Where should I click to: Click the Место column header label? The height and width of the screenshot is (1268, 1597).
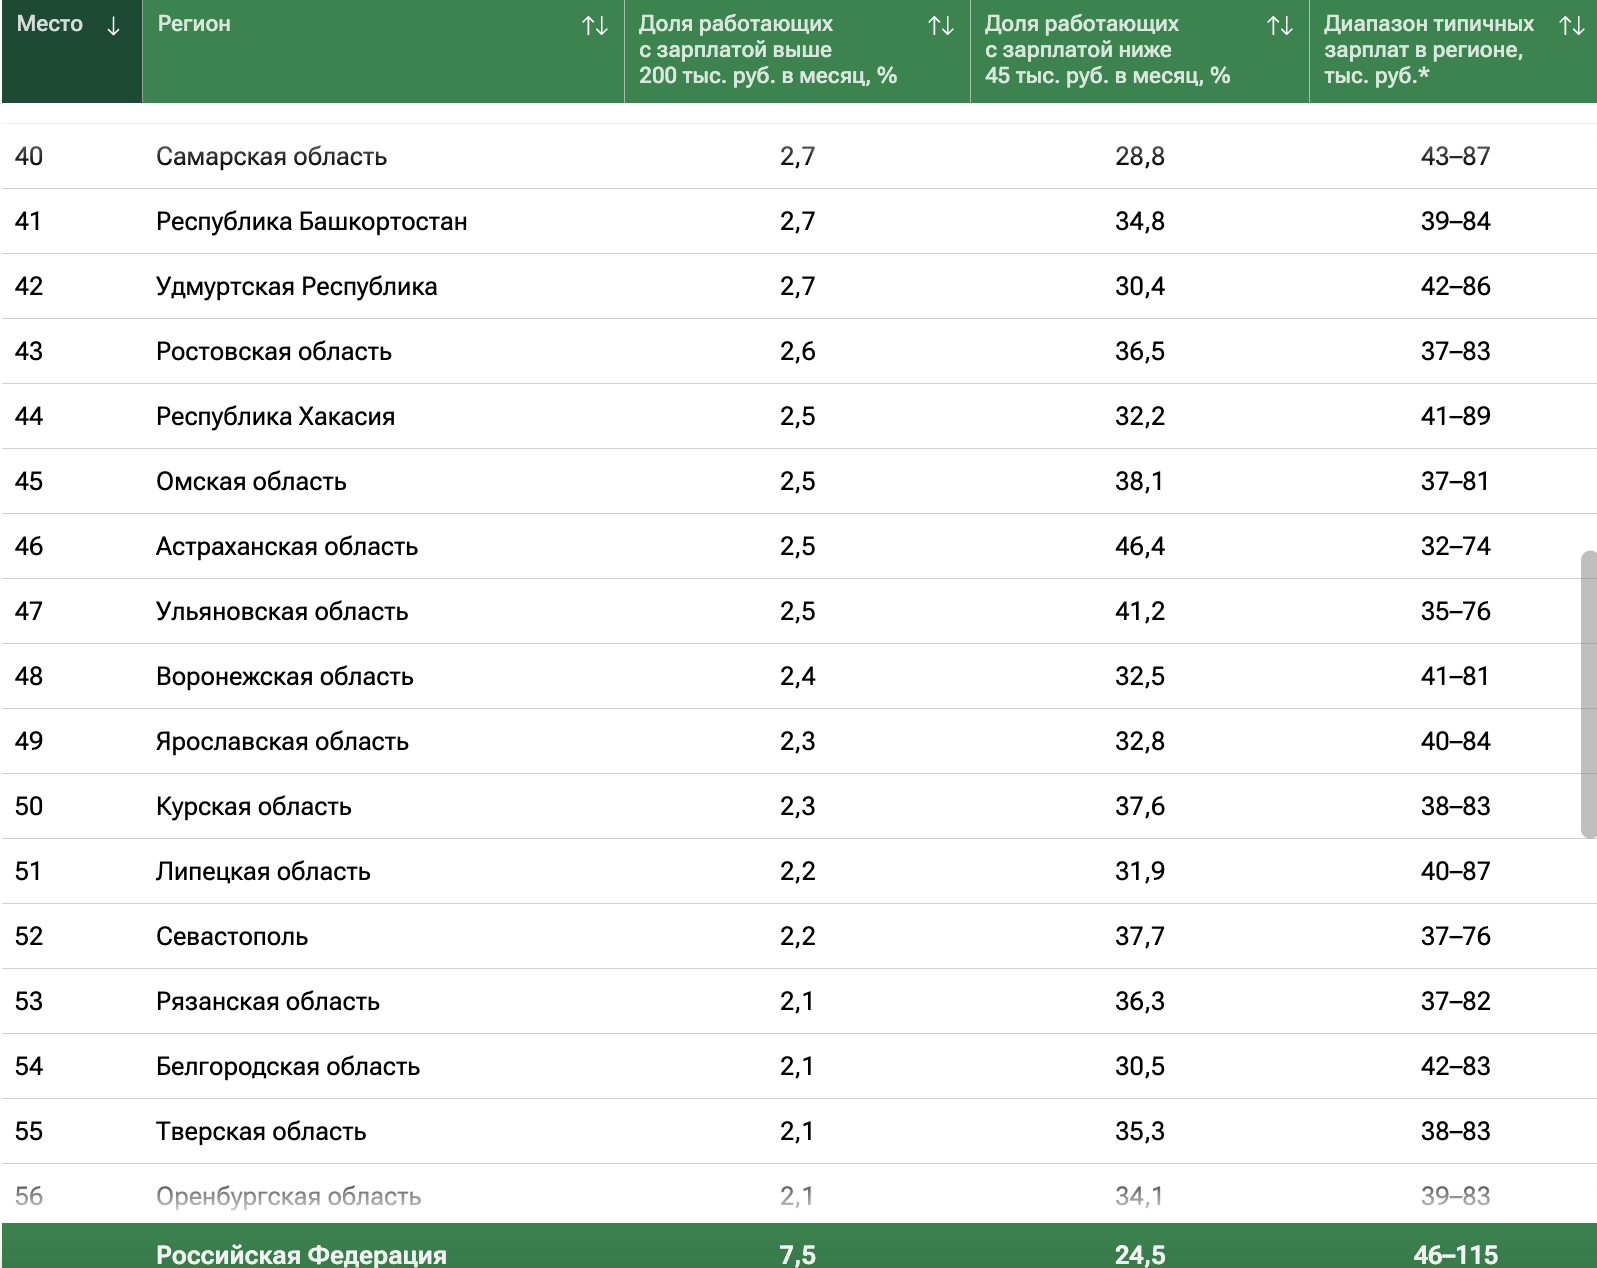pos(50,24)
